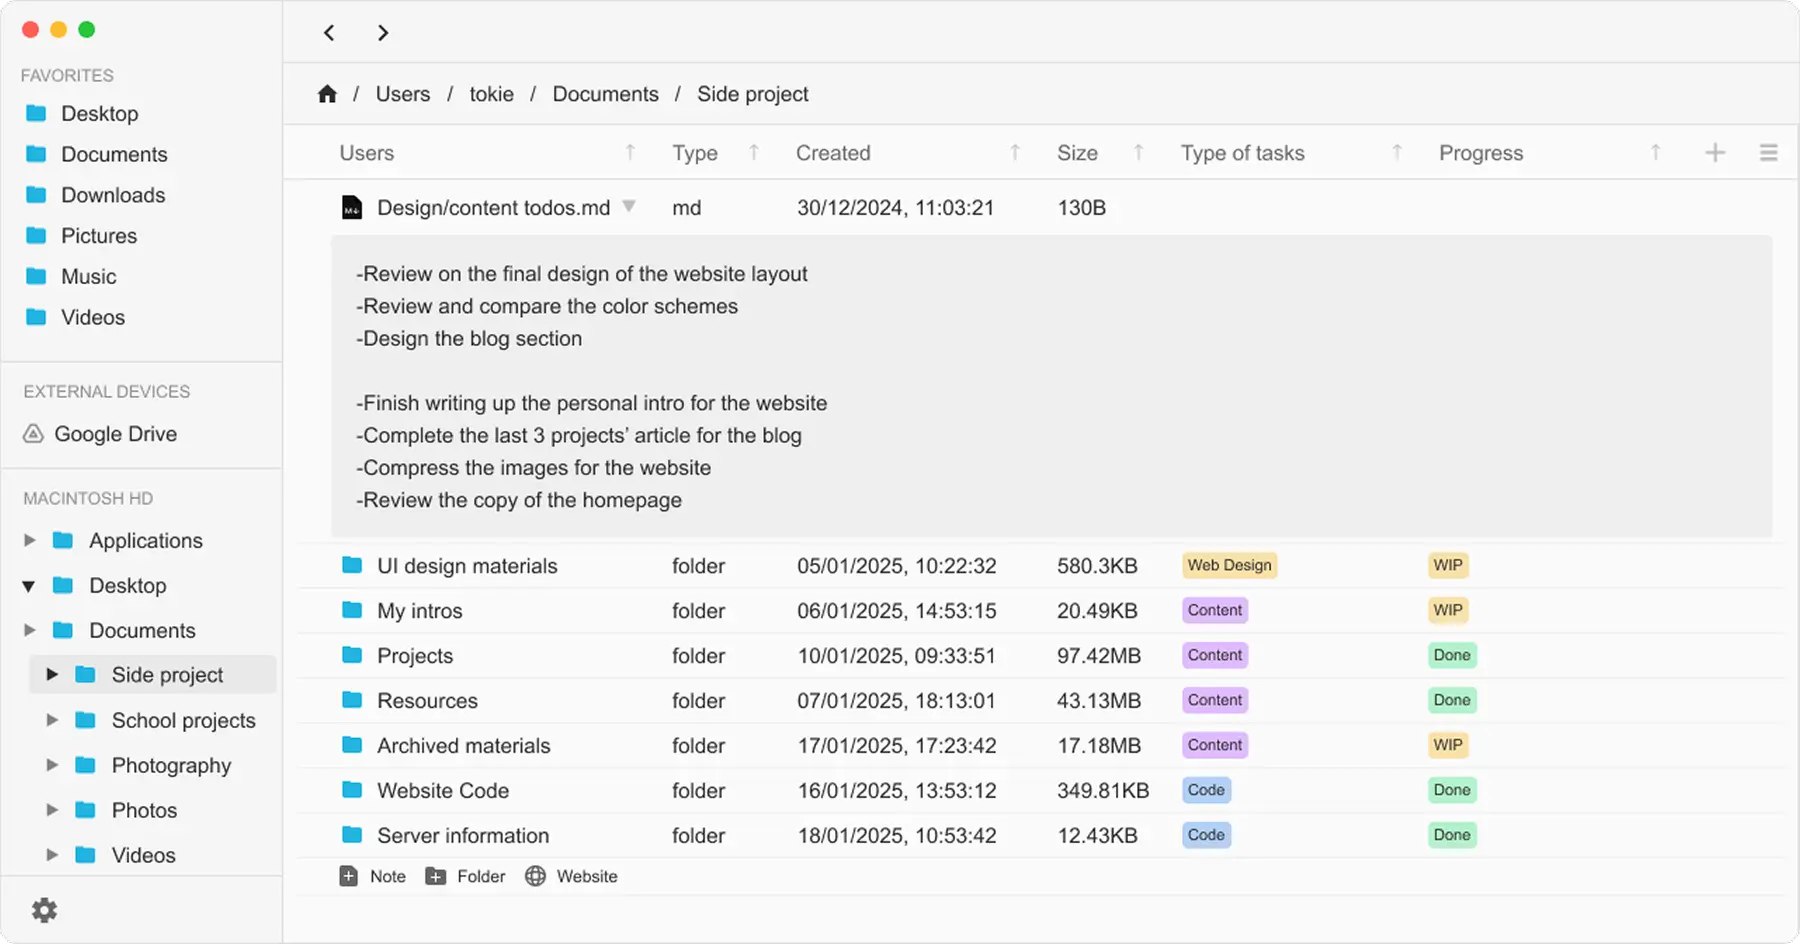Add a new Note

[x=373, y=876]
